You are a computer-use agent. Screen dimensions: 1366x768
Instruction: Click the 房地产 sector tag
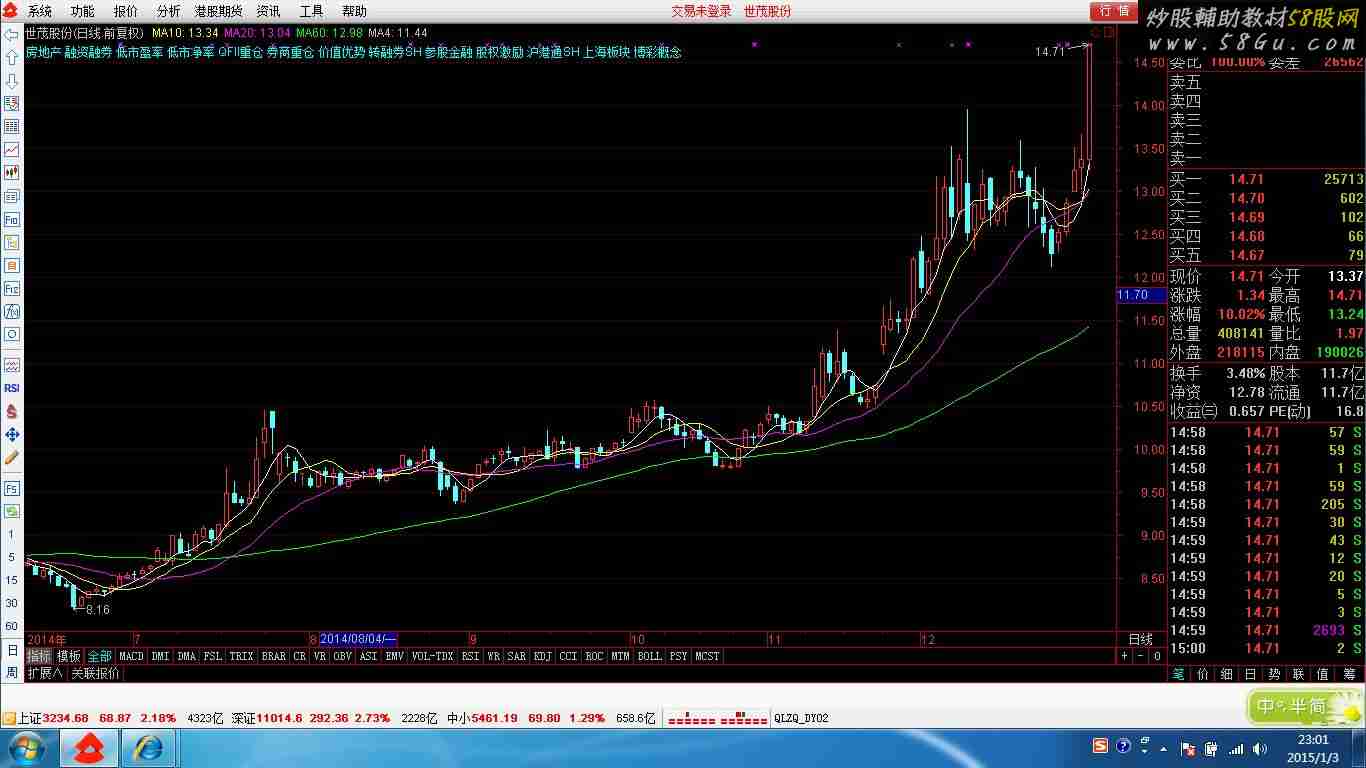pos(43,52)
